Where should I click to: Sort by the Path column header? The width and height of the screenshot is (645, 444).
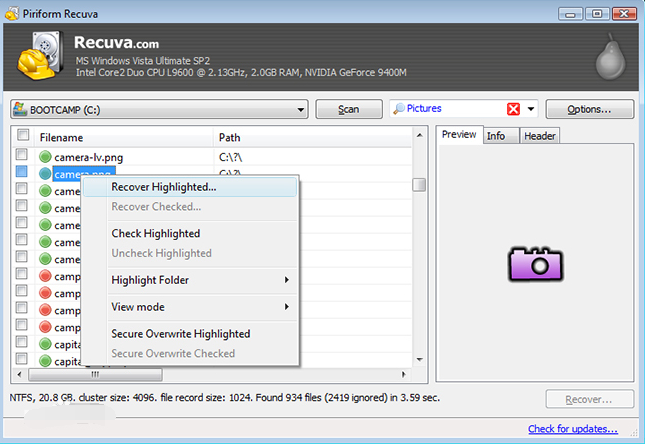(313, 137)
